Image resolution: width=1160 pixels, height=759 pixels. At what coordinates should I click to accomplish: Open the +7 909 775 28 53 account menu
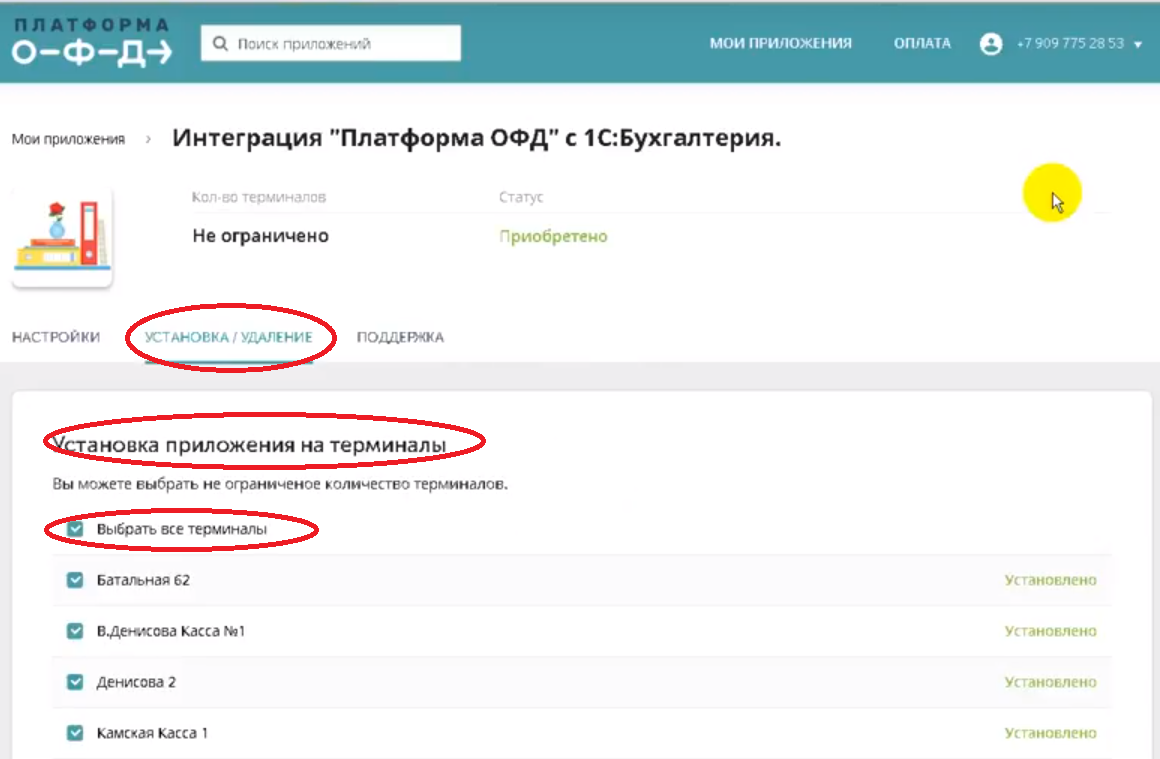(x=1070, y=43)
